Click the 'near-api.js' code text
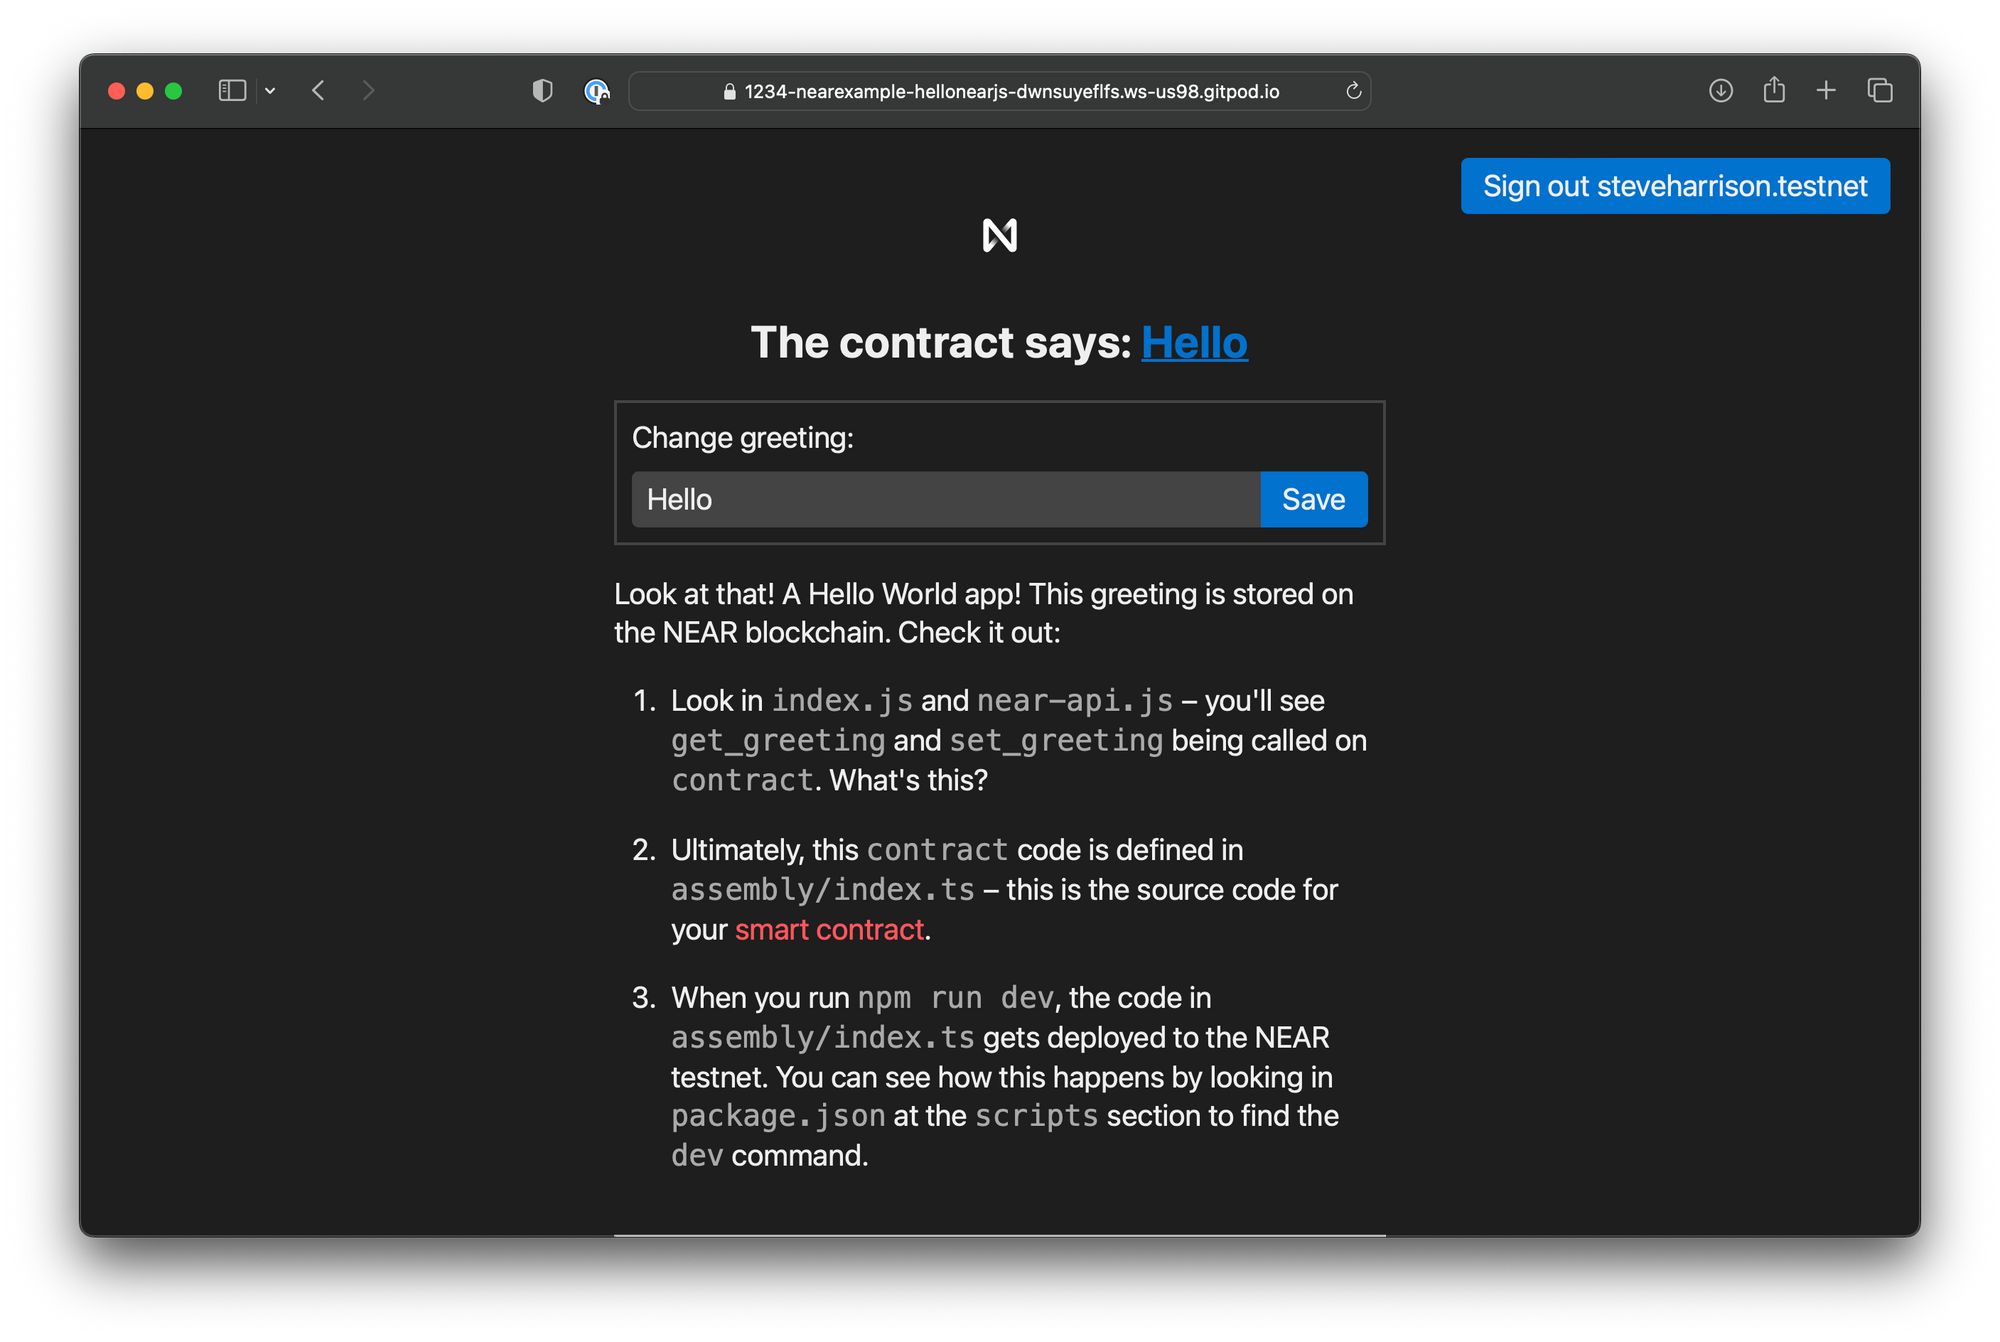The width and height of the screenshot is (2000, 1342). [x=1075, y=701]
